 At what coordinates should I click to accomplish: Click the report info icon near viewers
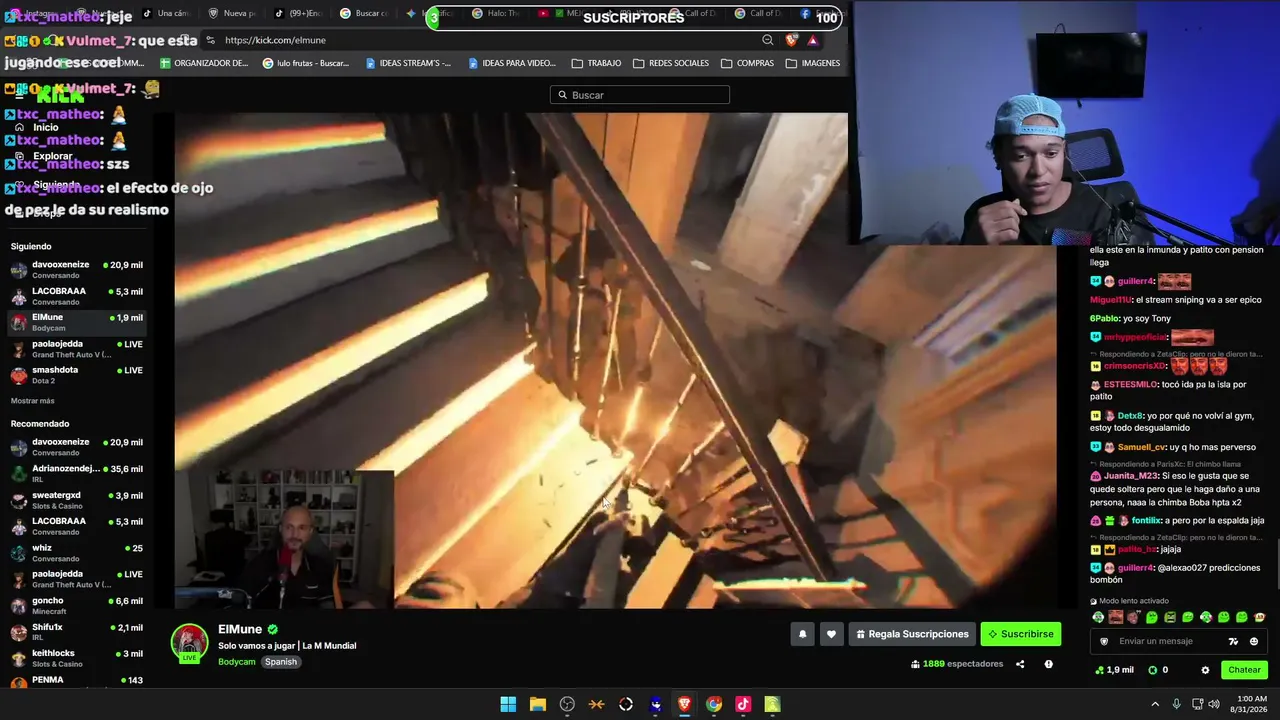tap(1048, 664)
